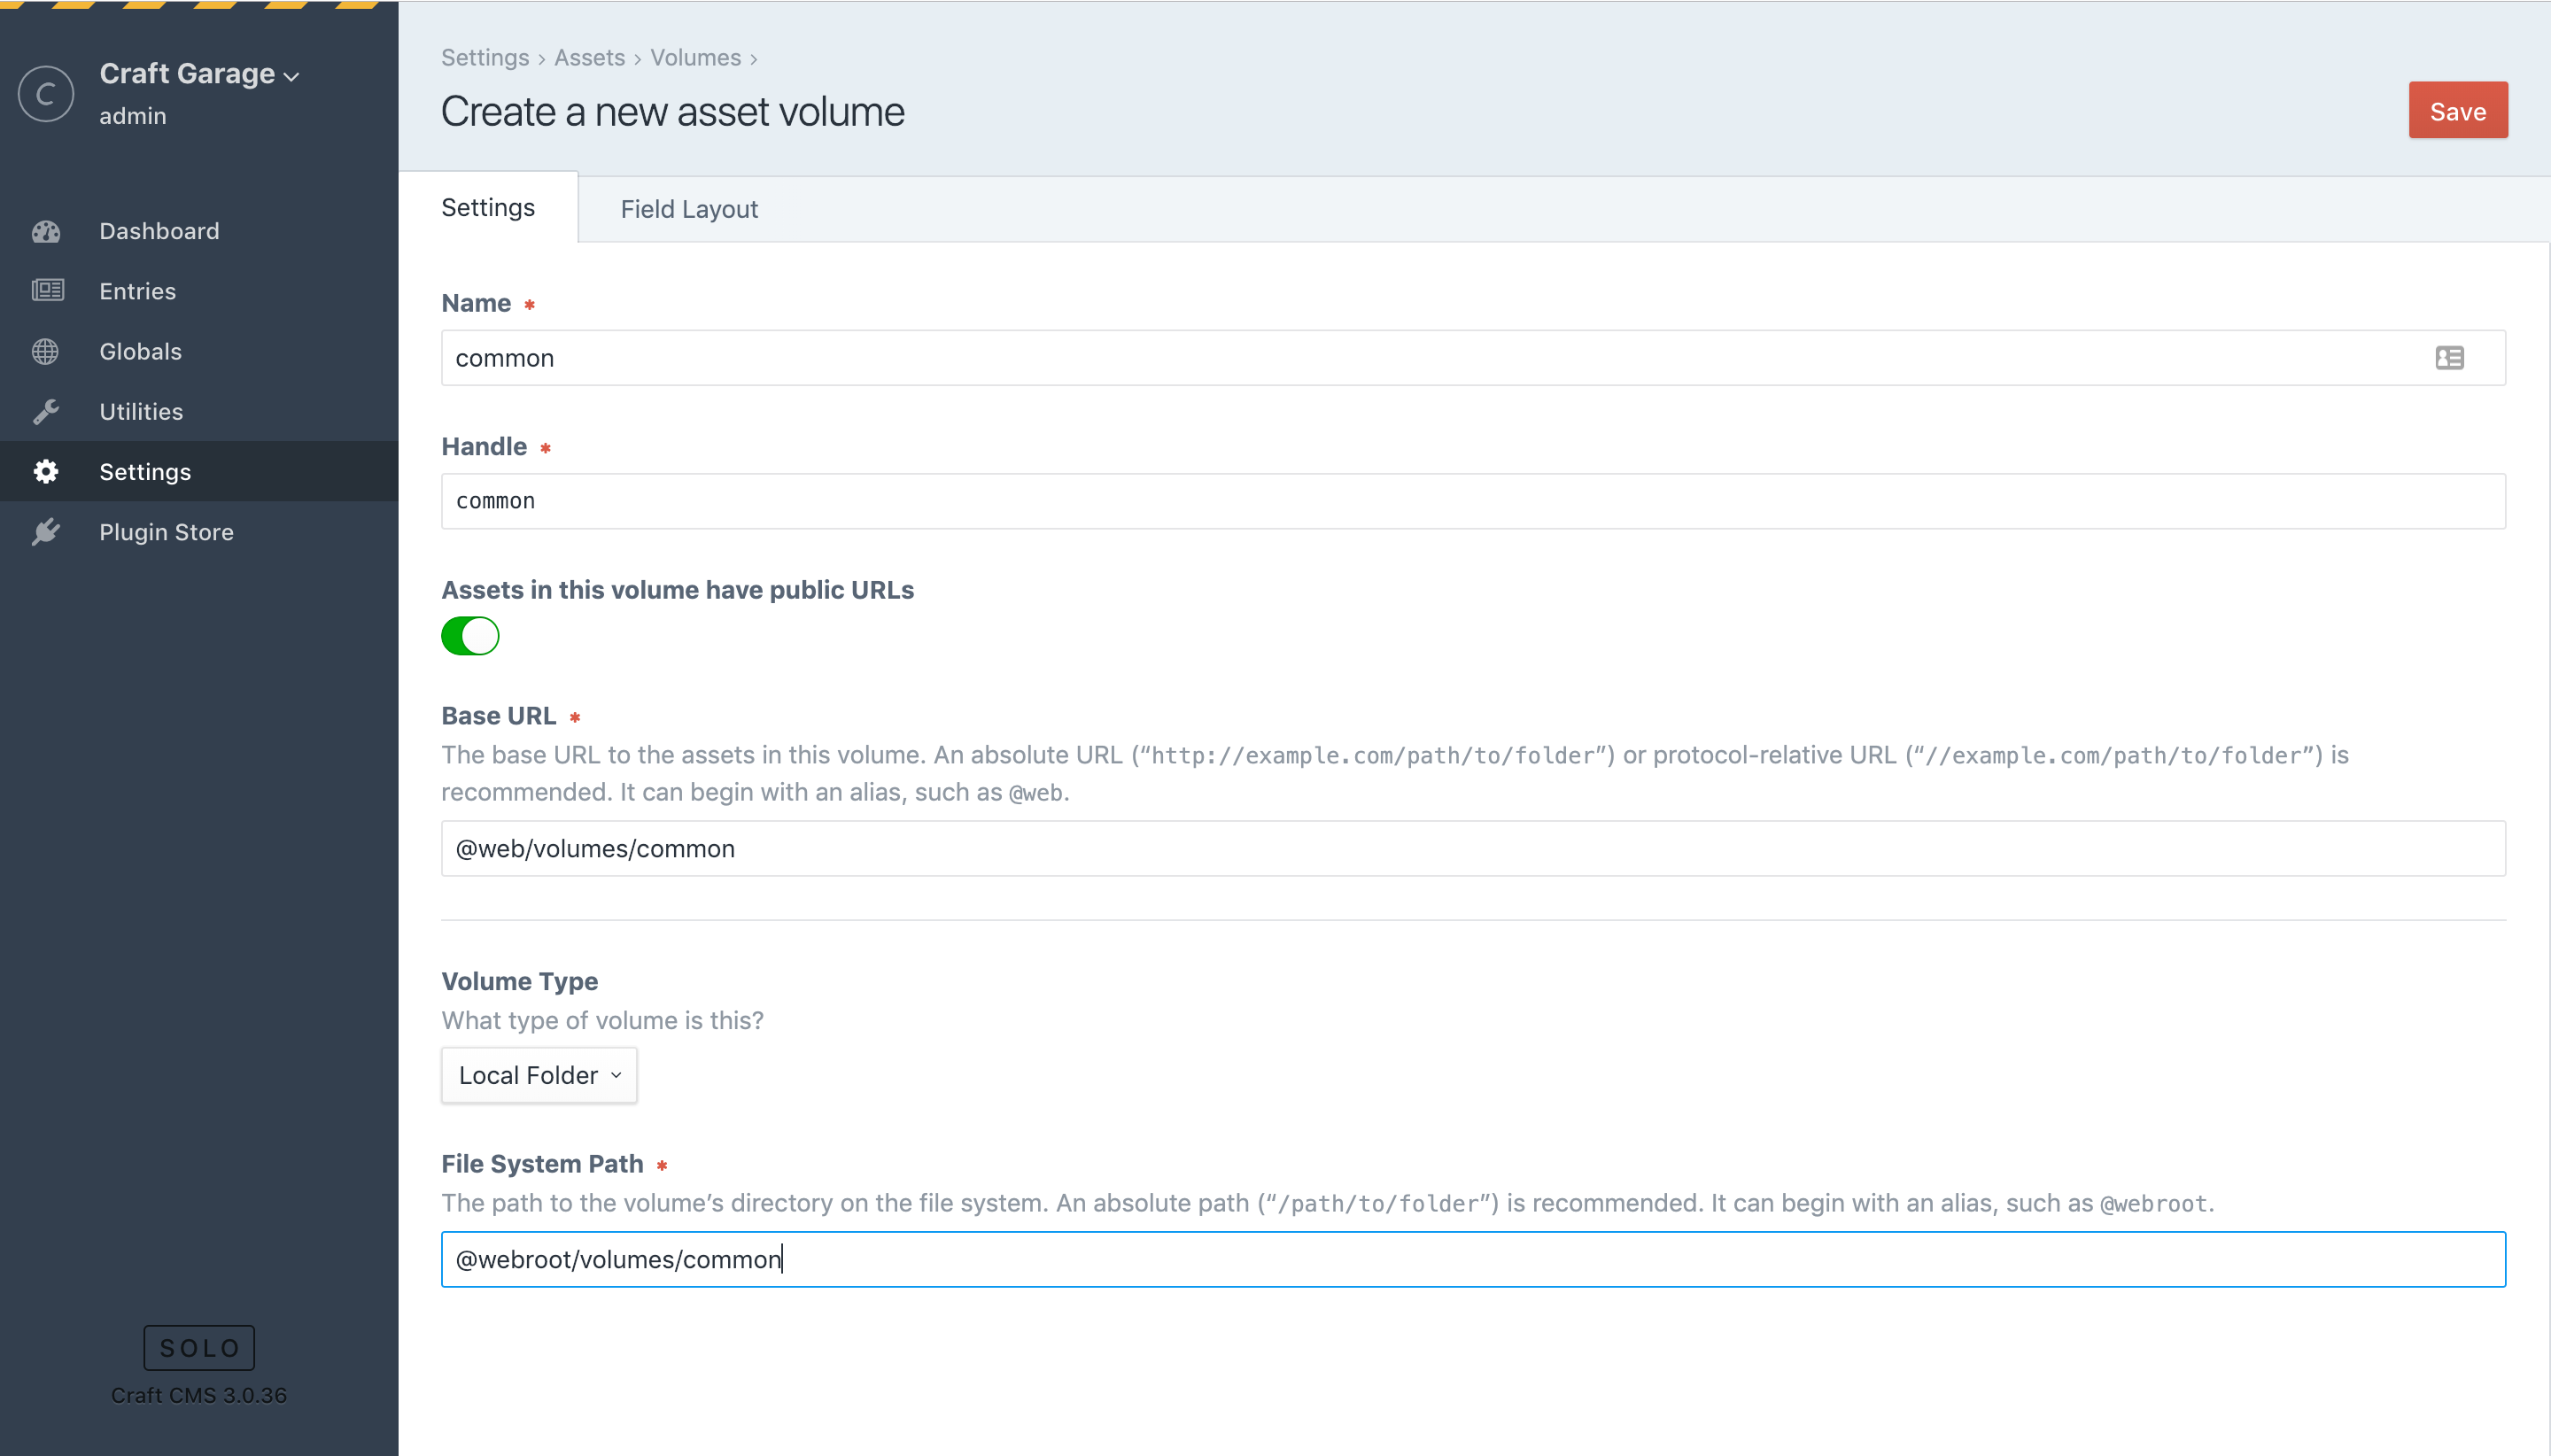Disable the public URLs lightswitch
The image size is (2551, 1456).
click(470, 636)
